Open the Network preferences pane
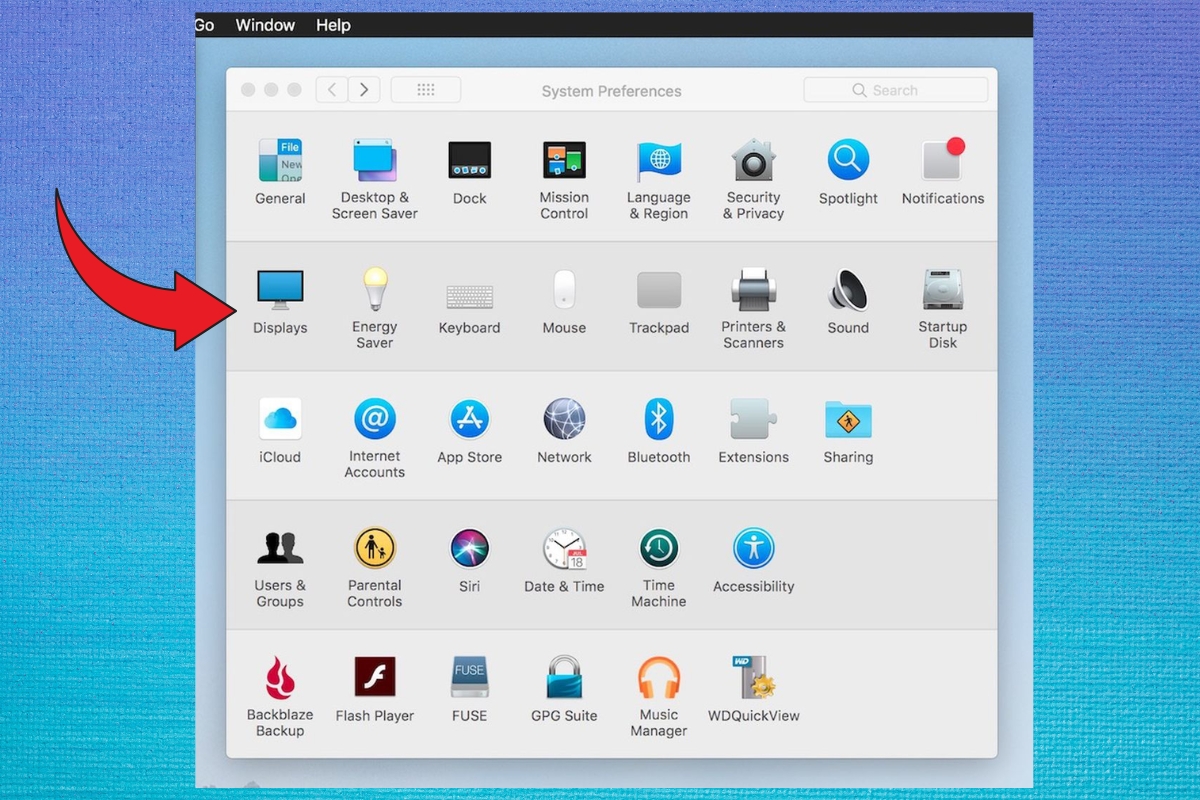Image resolution: width=1200 pixels, height=800 pixels. (x=564, y=431)
